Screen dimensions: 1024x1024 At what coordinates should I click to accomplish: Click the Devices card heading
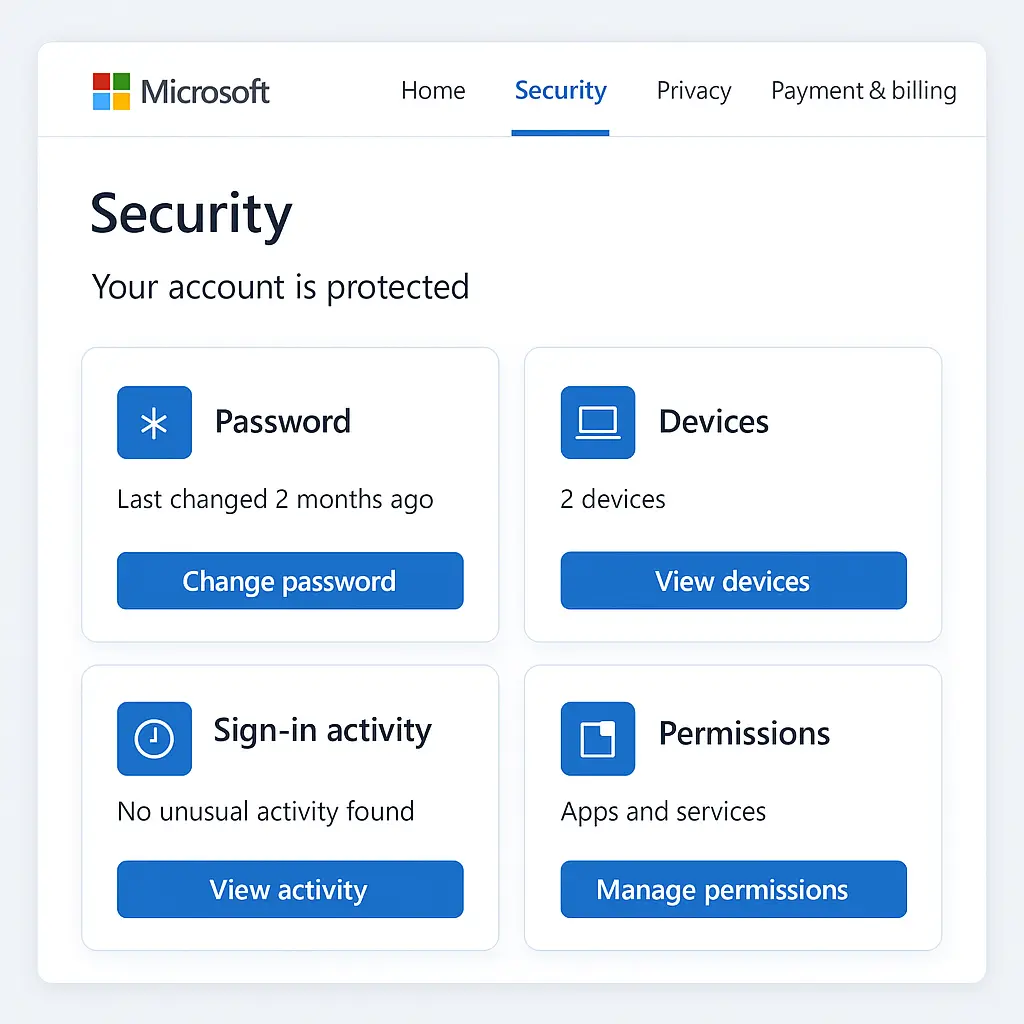[x=713, y=422]
